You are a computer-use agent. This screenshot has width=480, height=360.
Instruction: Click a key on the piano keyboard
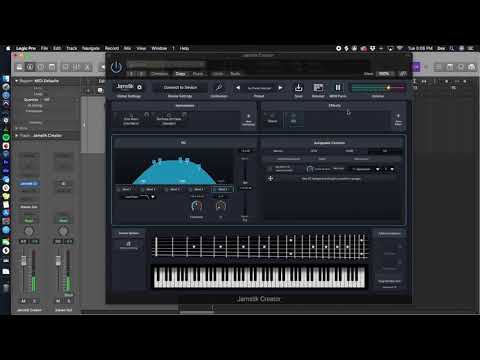(259, 277)
